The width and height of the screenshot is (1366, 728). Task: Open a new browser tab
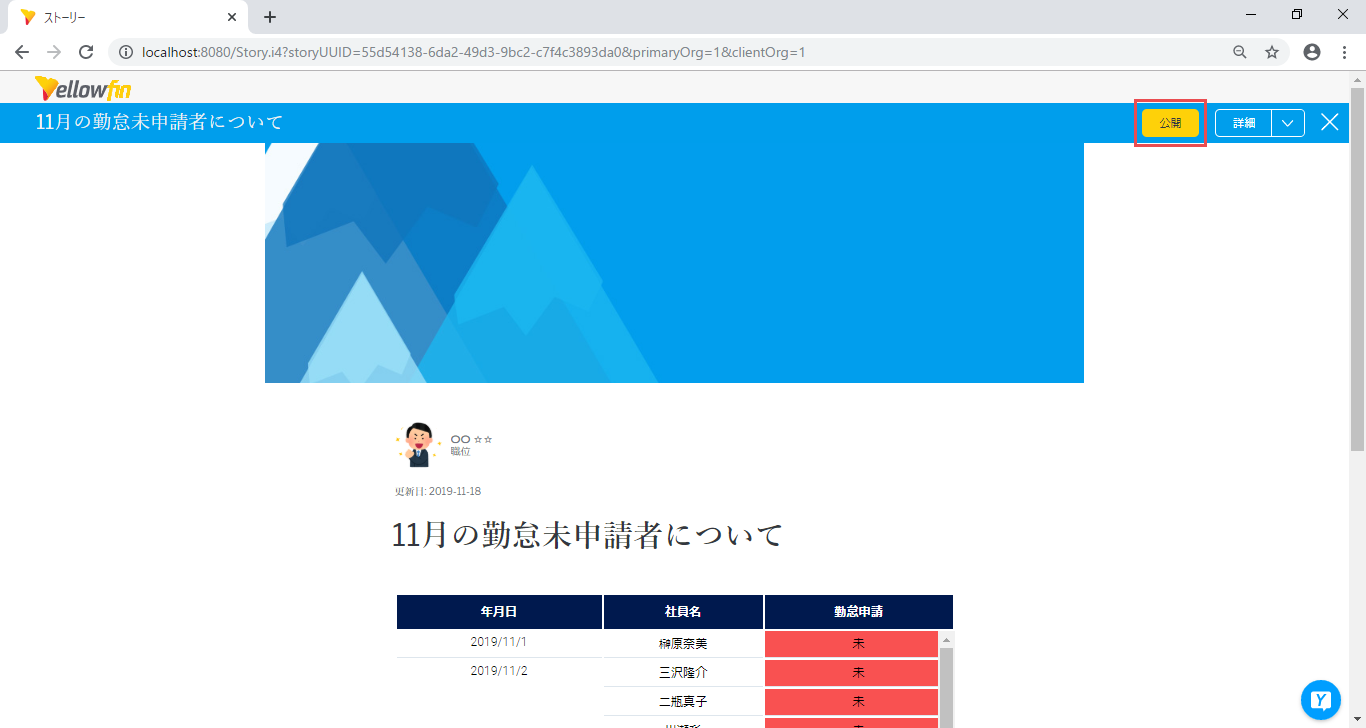(x=270, y=17)
